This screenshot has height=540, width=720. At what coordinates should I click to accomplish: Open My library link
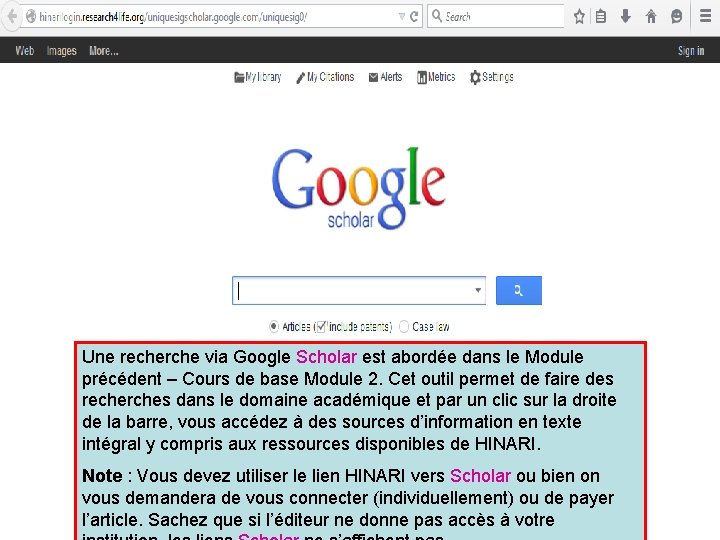(x=258, y=77)
